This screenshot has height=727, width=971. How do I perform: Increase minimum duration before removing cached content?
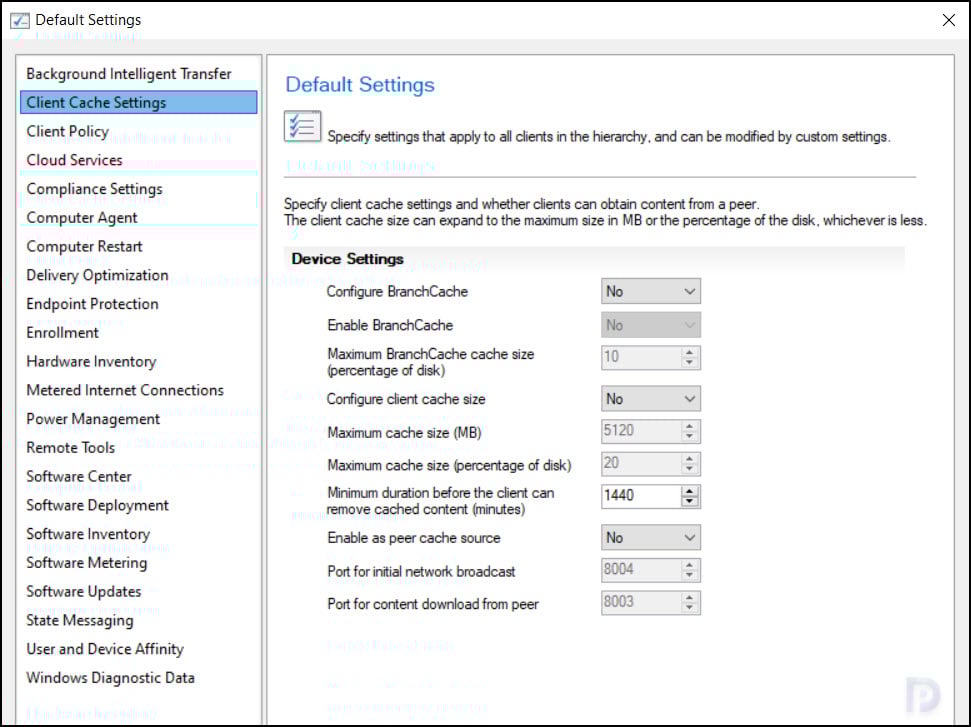coord(689,491)
